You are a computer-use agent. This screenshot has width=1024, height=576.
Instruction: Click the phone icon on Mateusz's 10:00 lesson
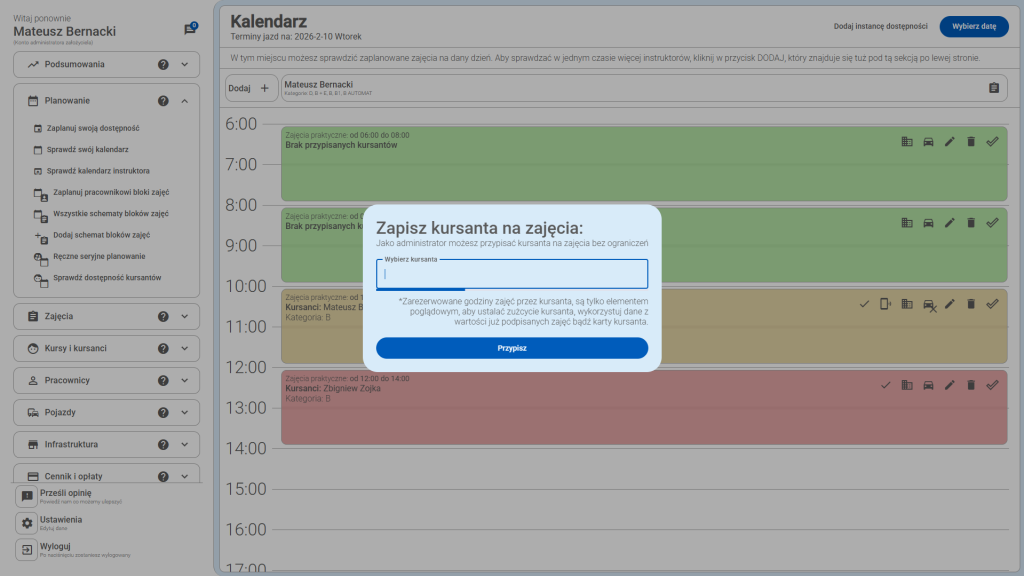[884, 304]
